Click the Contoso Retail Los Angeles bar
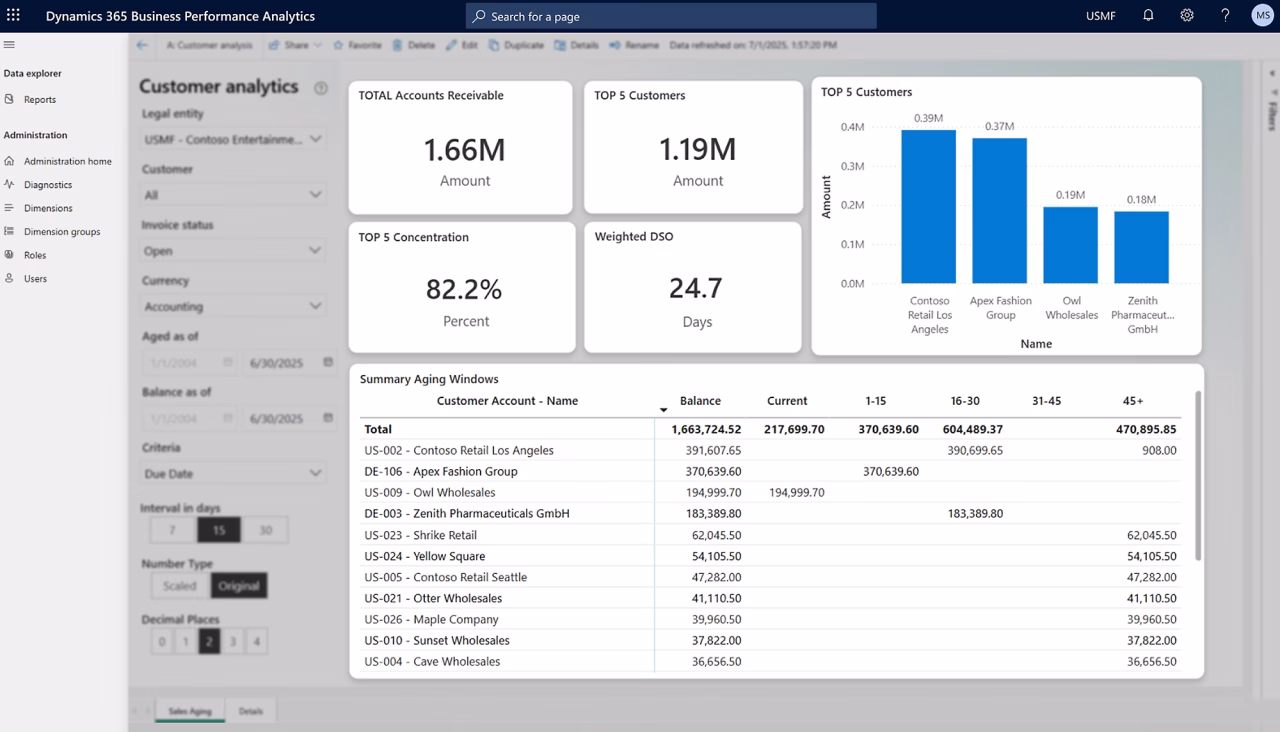Viewport: 1280px width, 732px height. click(929, 207)
